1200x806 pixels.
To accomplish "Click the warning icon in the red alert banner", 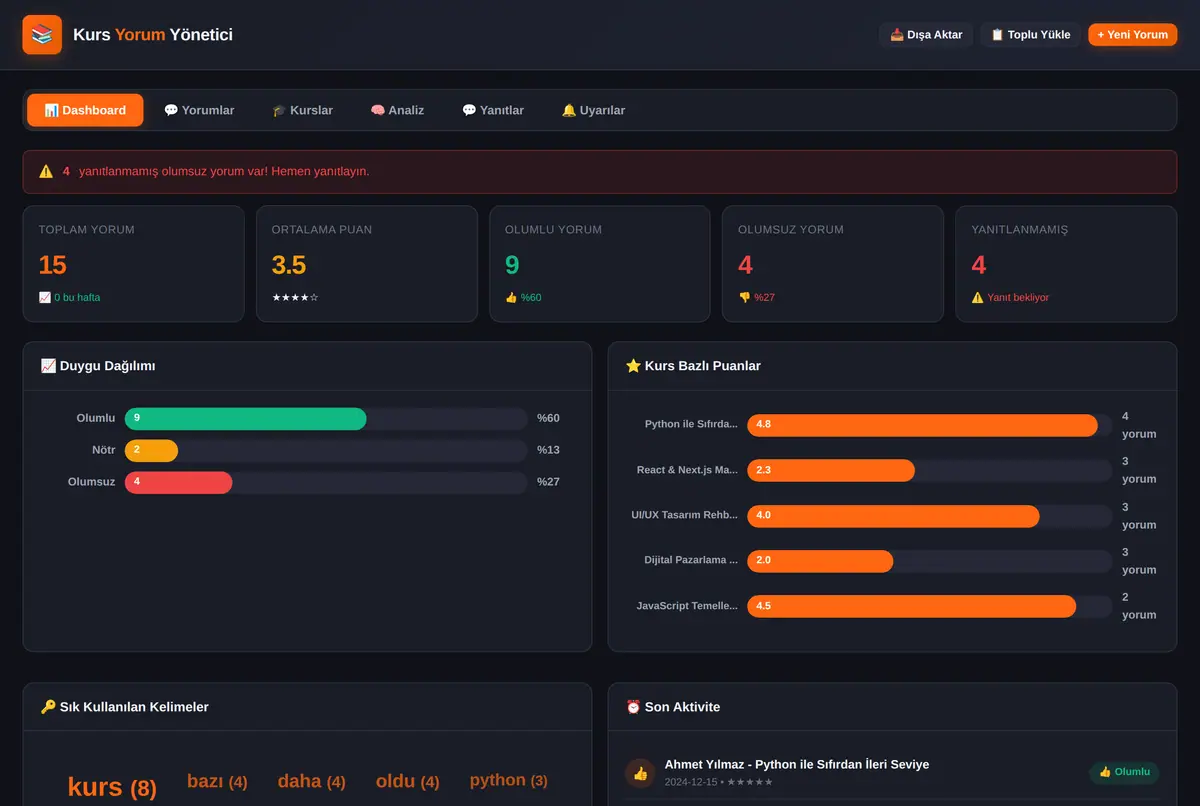I will click(x=46, y=171).
